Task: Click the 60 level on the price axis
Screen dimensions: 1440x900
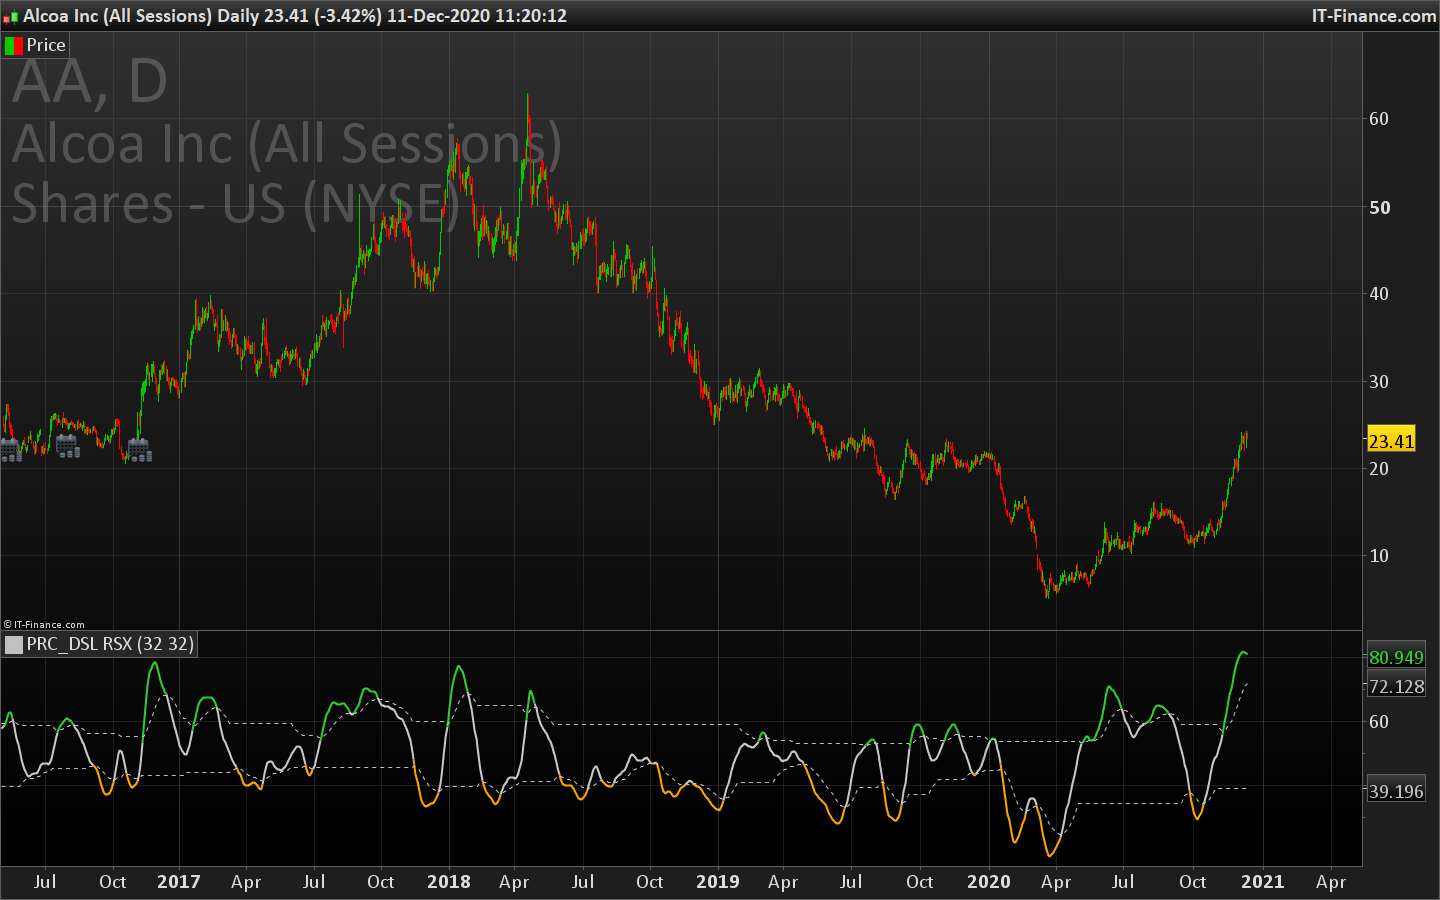Action: point(1379,119)
